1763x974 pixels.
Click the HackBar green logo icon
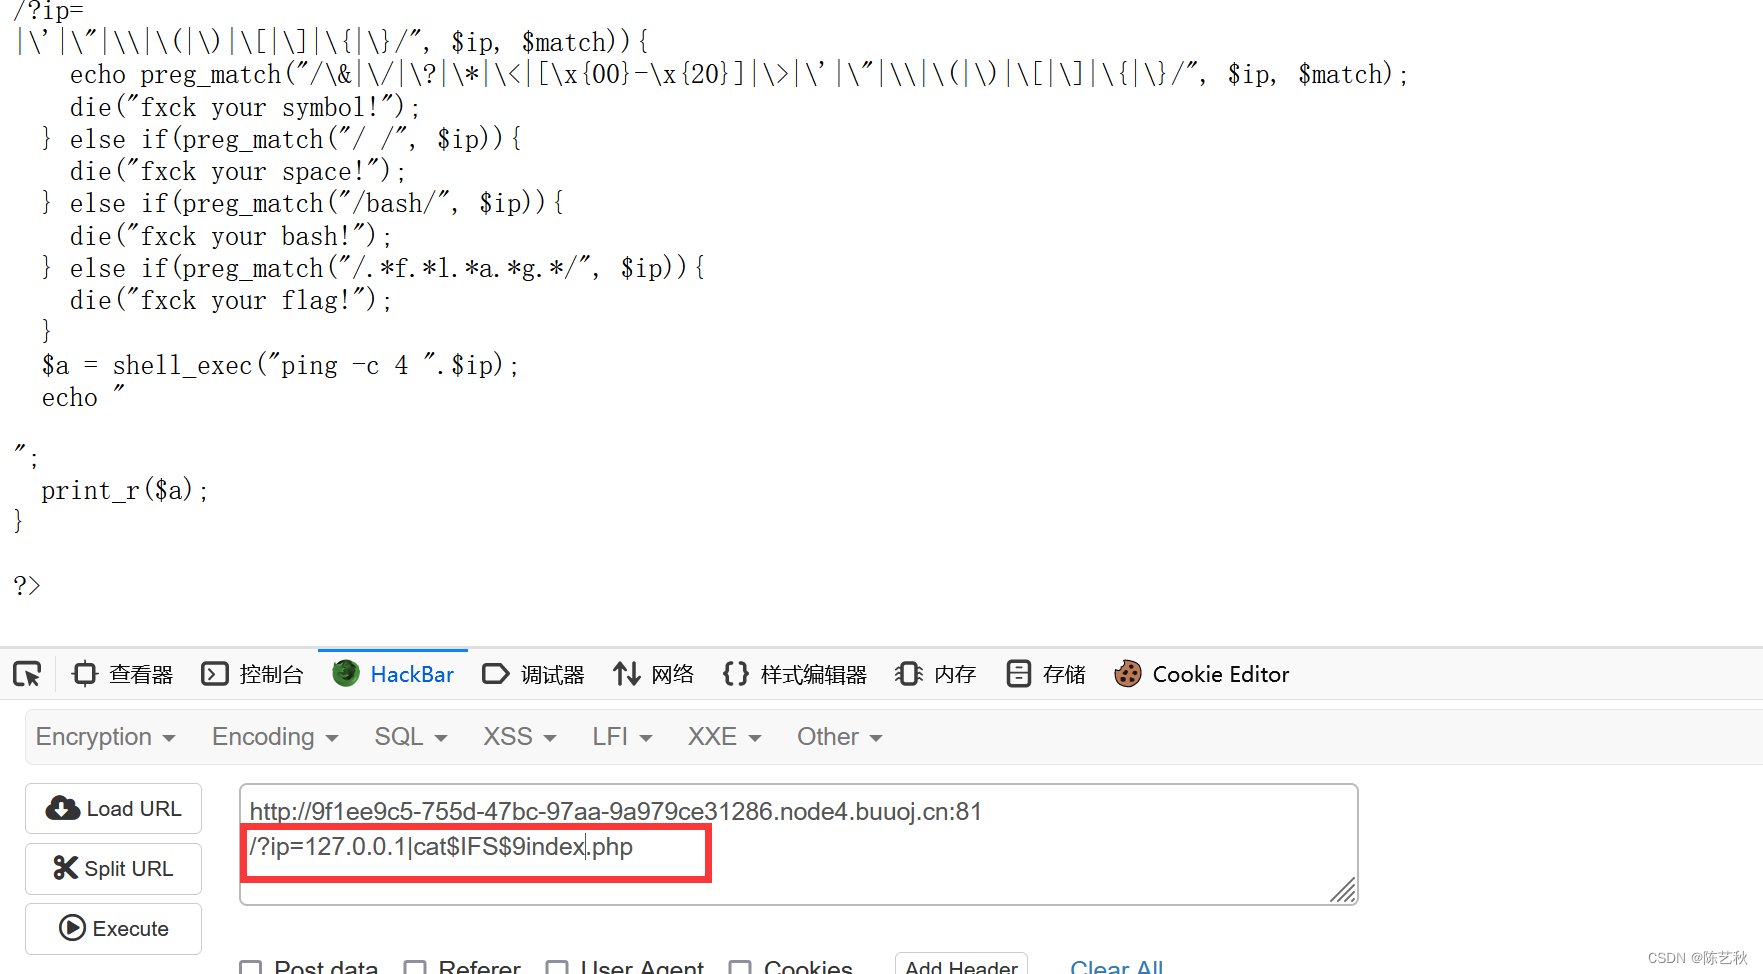pyautogui.click(x=346, y=673)
